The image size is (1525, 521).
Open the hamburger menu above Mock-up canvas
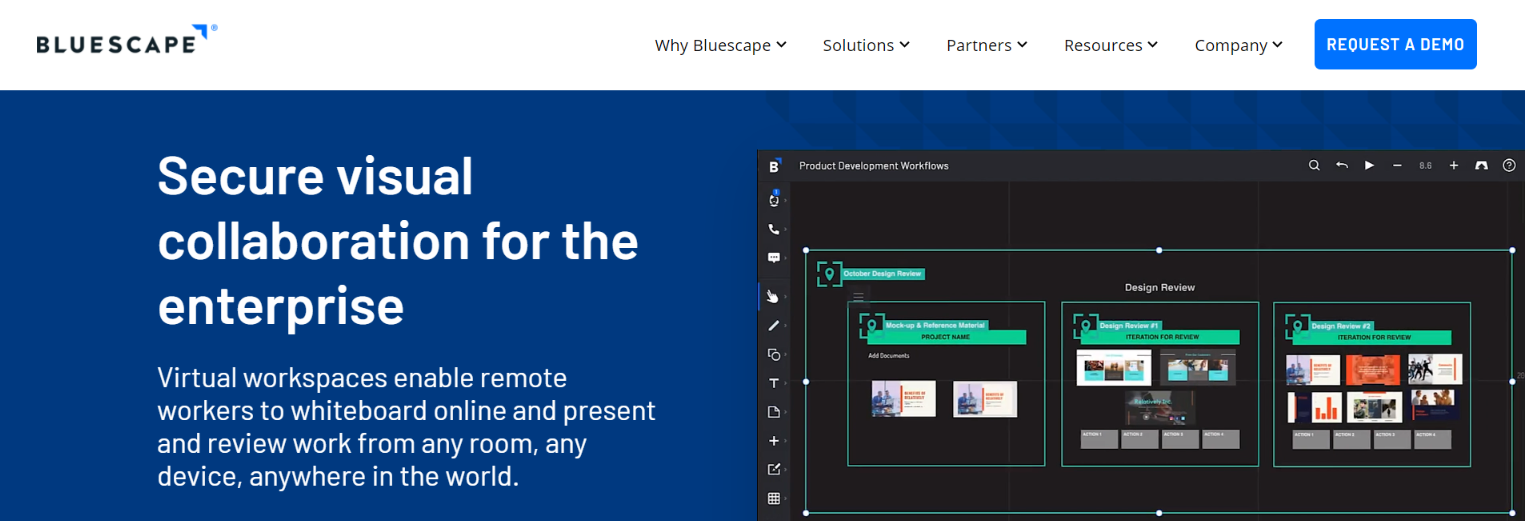[858, 295]
